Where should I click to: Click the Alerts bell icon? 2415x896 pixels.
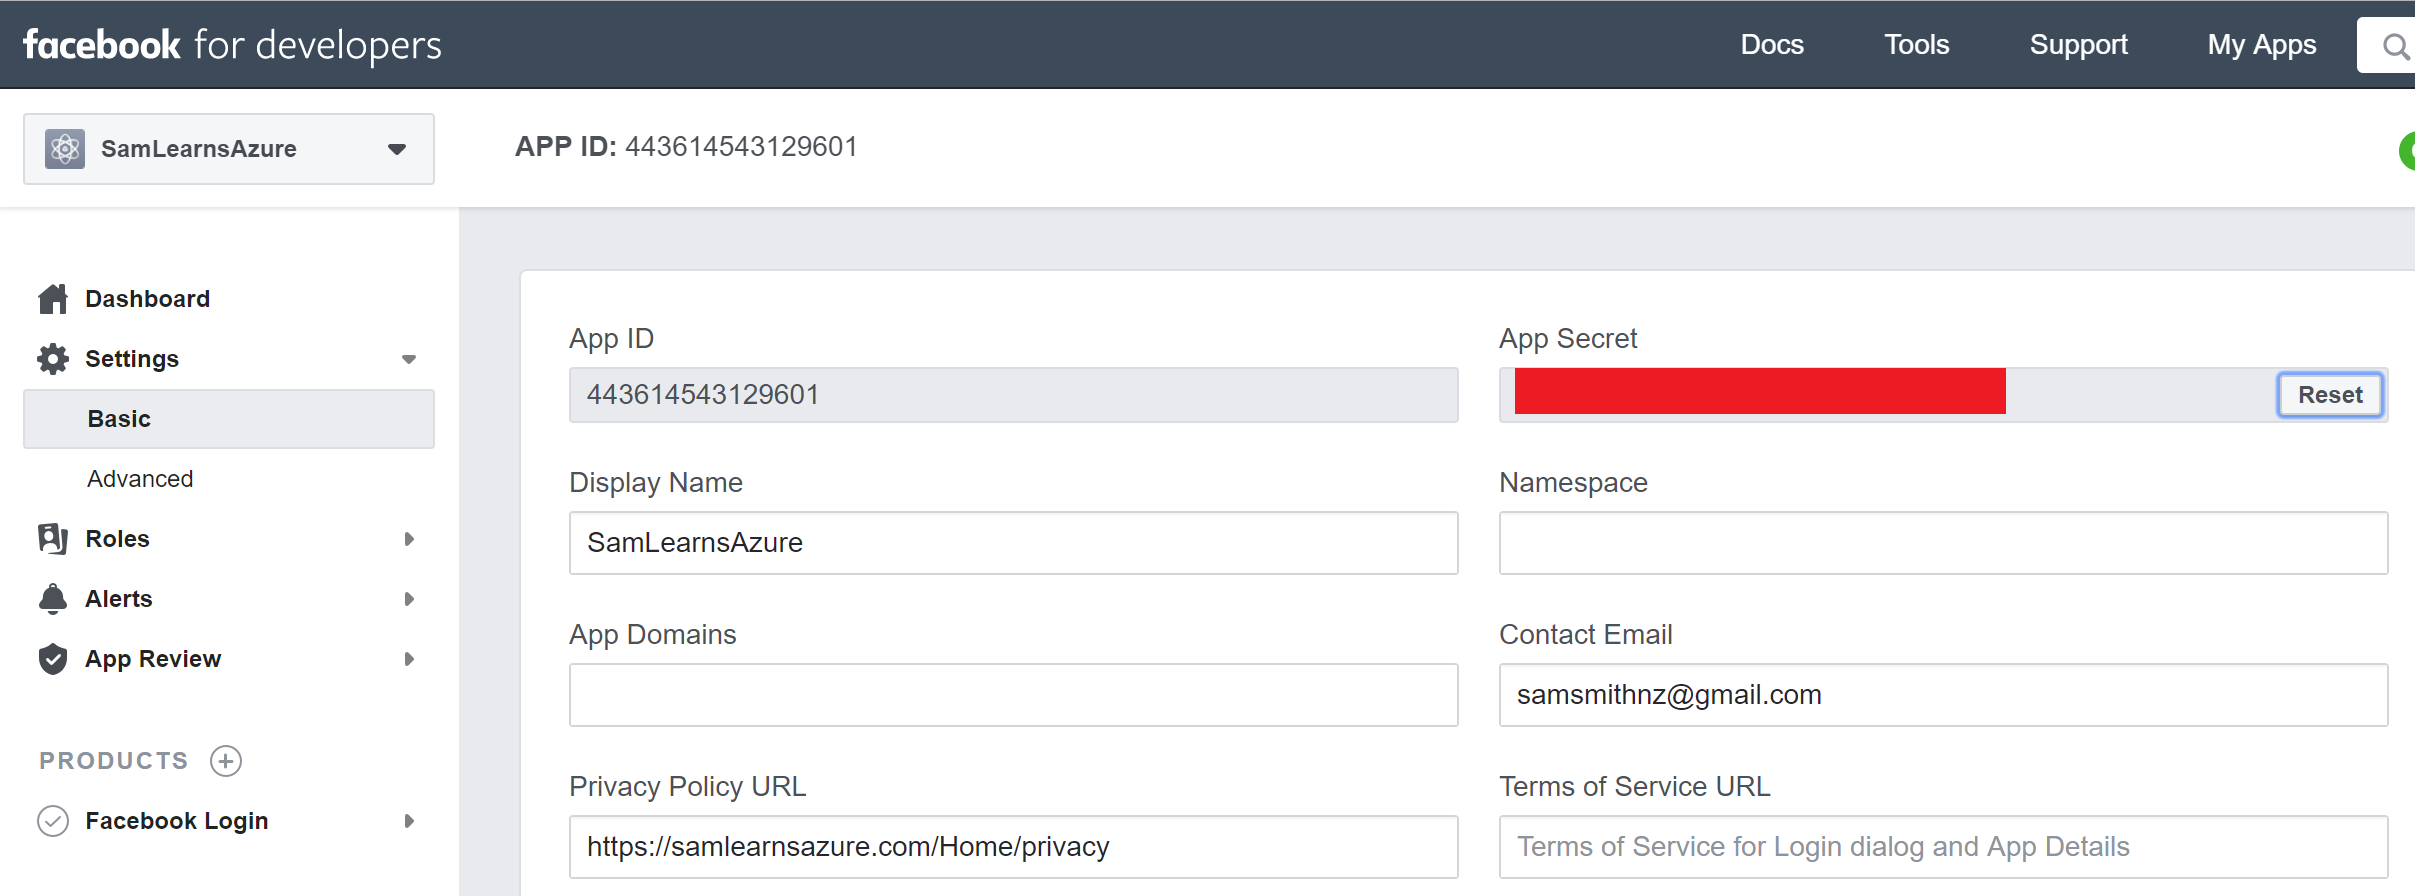click(x=53, y=599)
